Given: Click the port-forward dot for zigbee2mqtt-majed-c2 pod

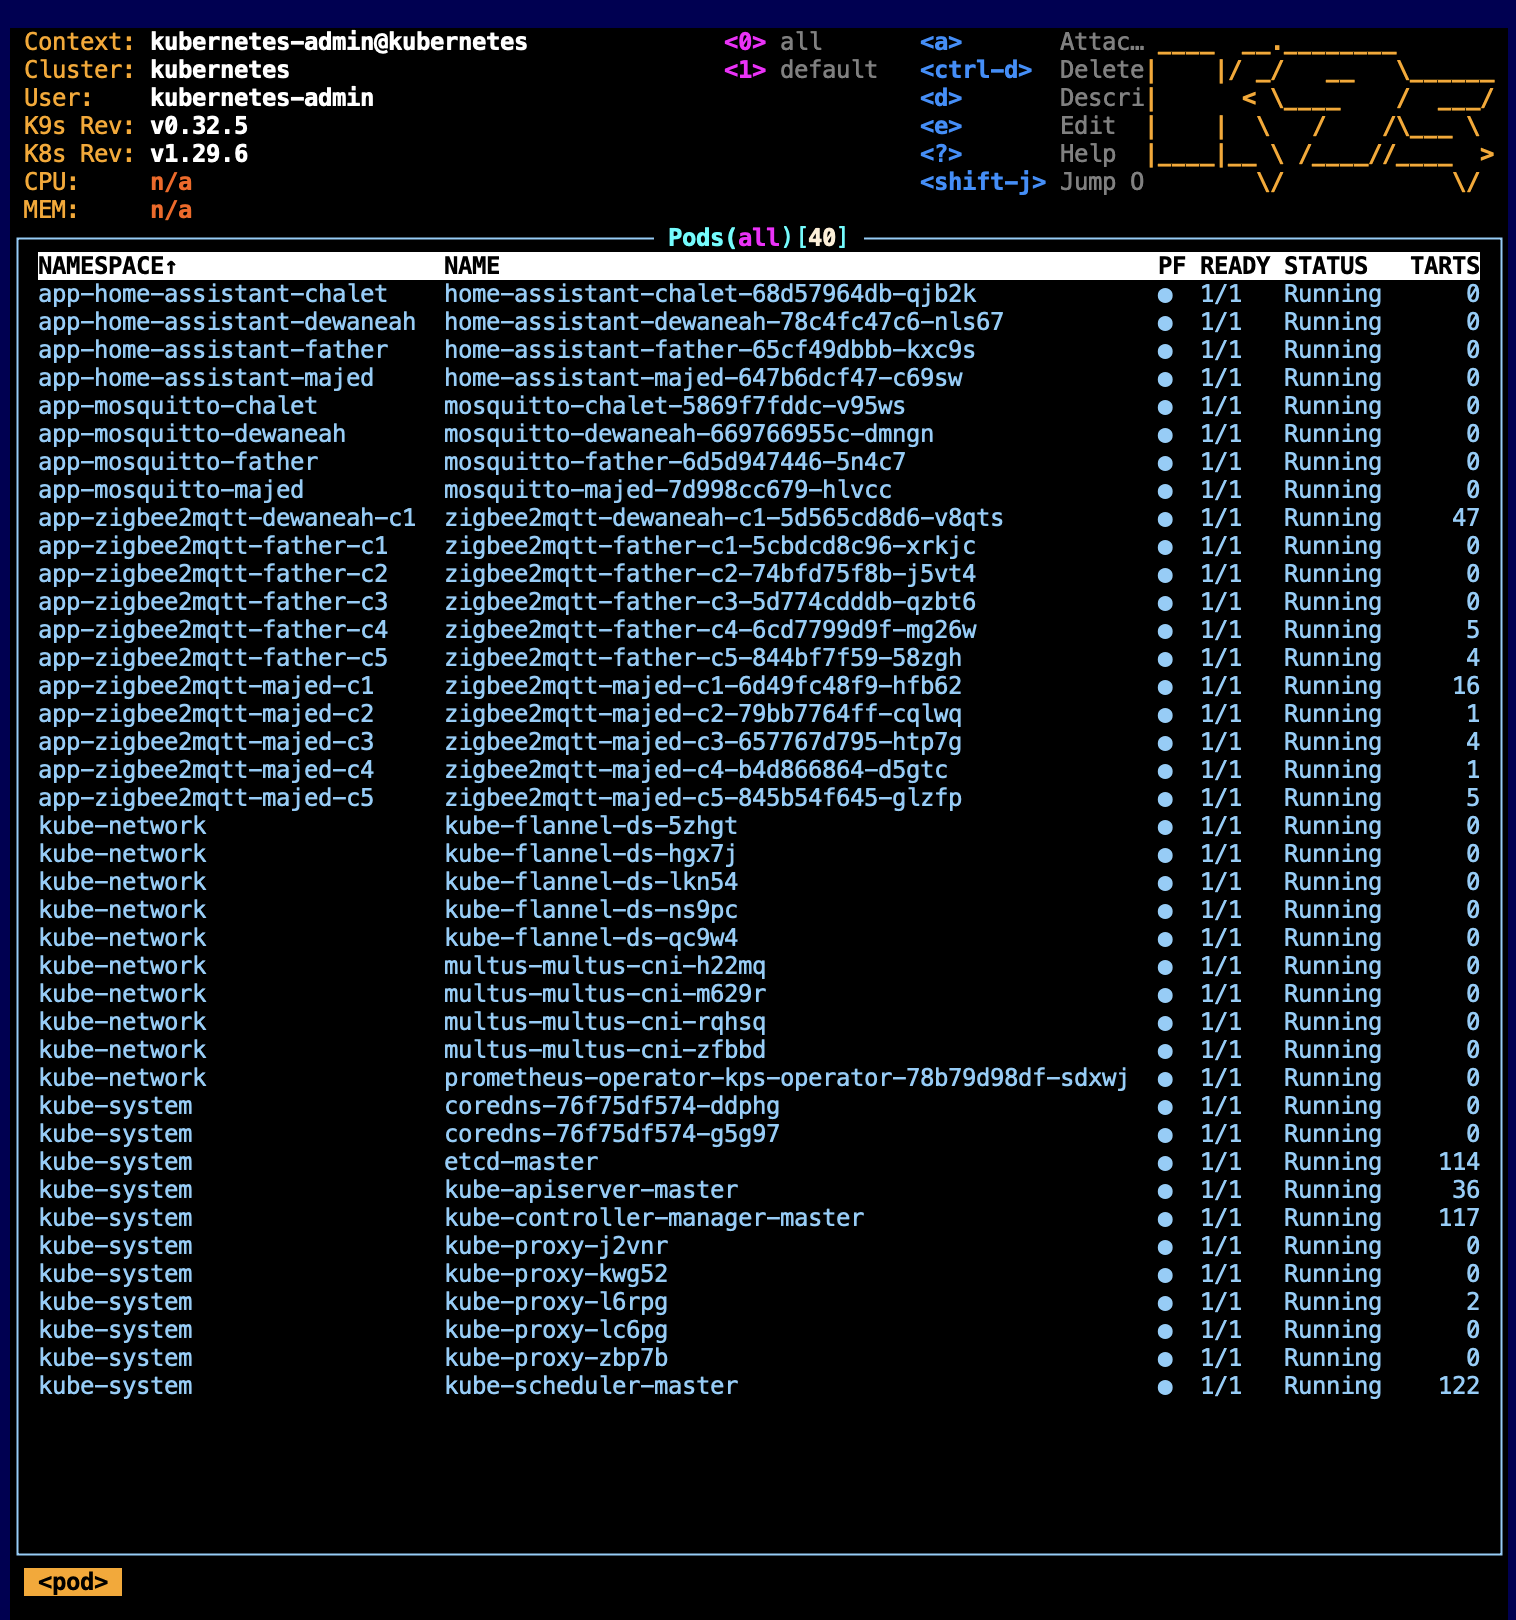Looking at the screenshot, I should pyautogui.click(x=1165, y=715).
